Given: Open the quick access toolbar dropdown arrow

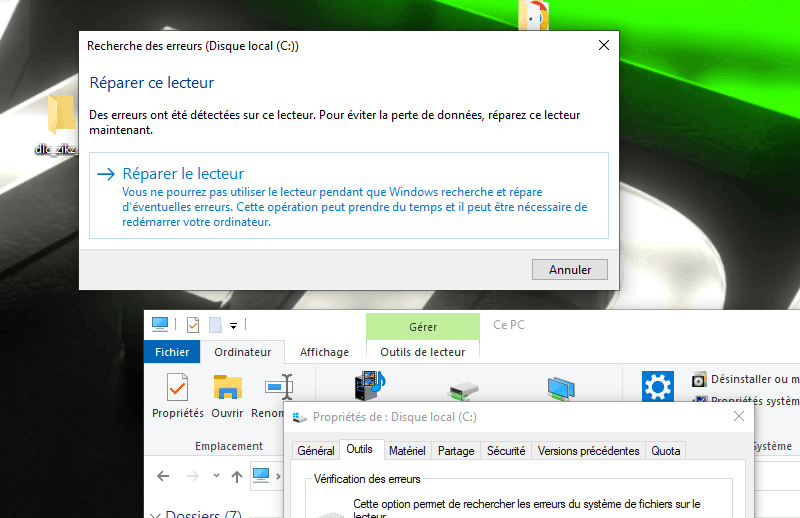Looking at the screenshot, I should click(x=233, y=326).
